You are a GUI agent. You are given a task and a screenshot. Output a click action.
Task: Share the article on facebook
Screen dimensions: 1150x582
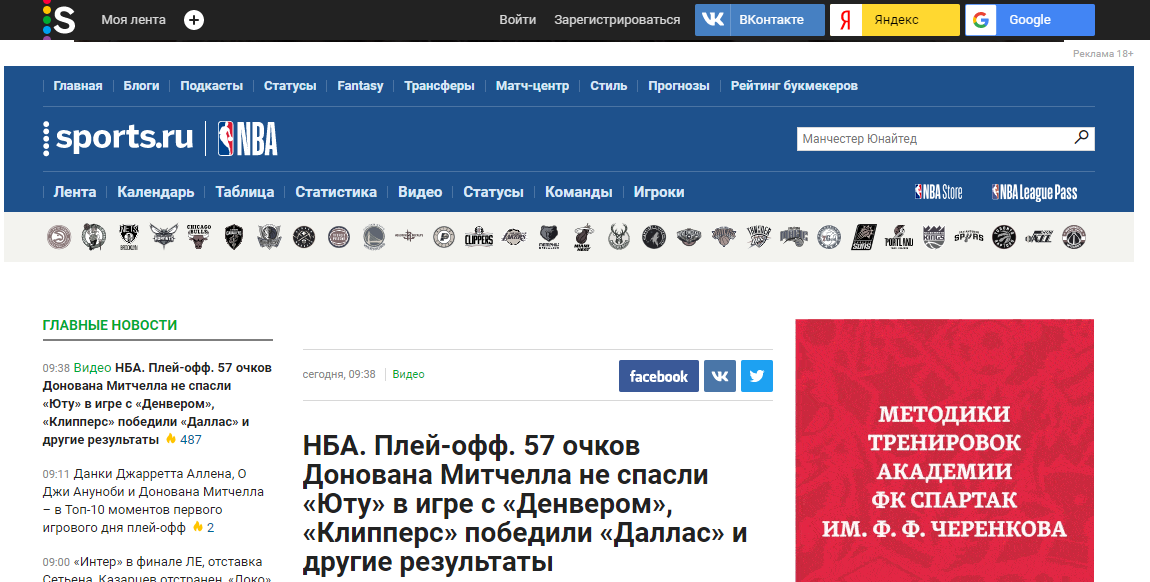[x=659, y=376]
